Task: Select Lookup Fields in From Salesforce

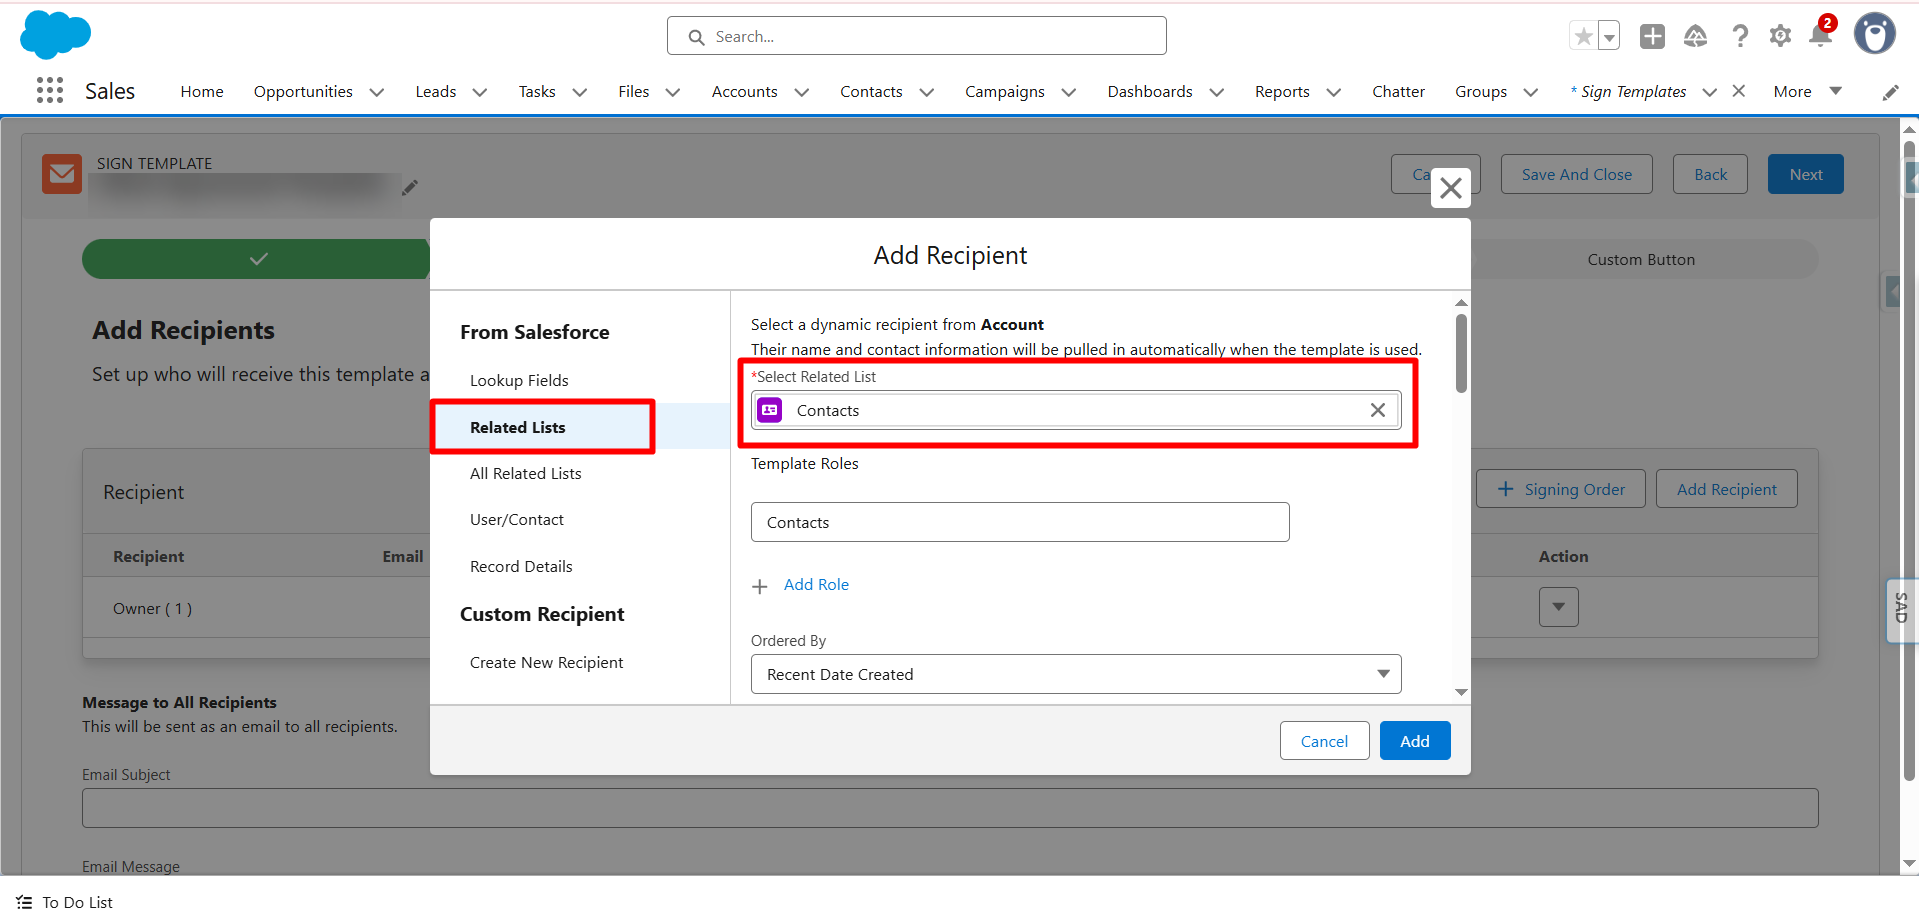Action: tap(519, 380)
